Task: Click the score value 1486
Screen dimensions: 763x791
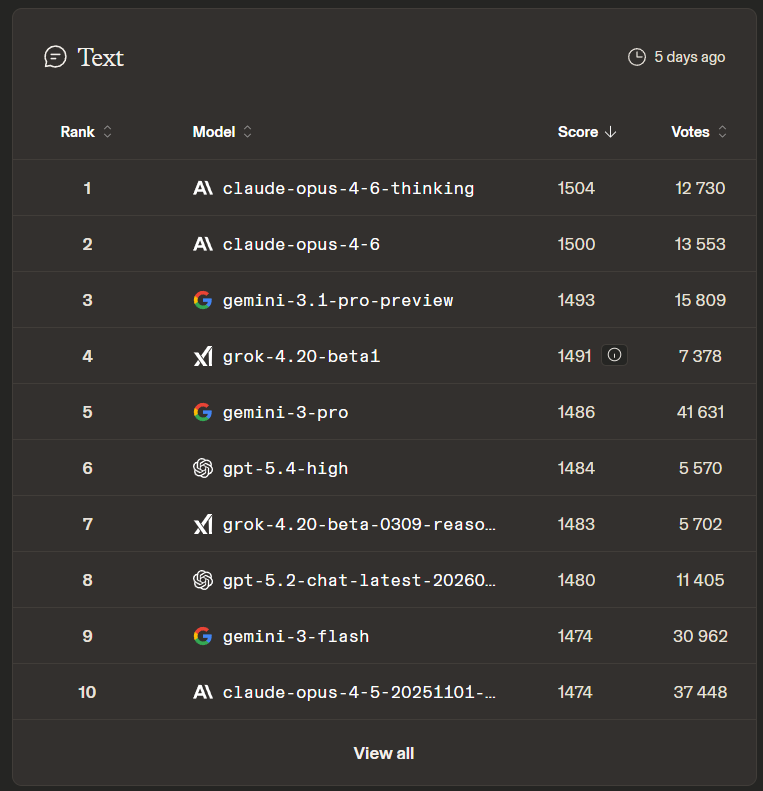Action: [576, 412]
